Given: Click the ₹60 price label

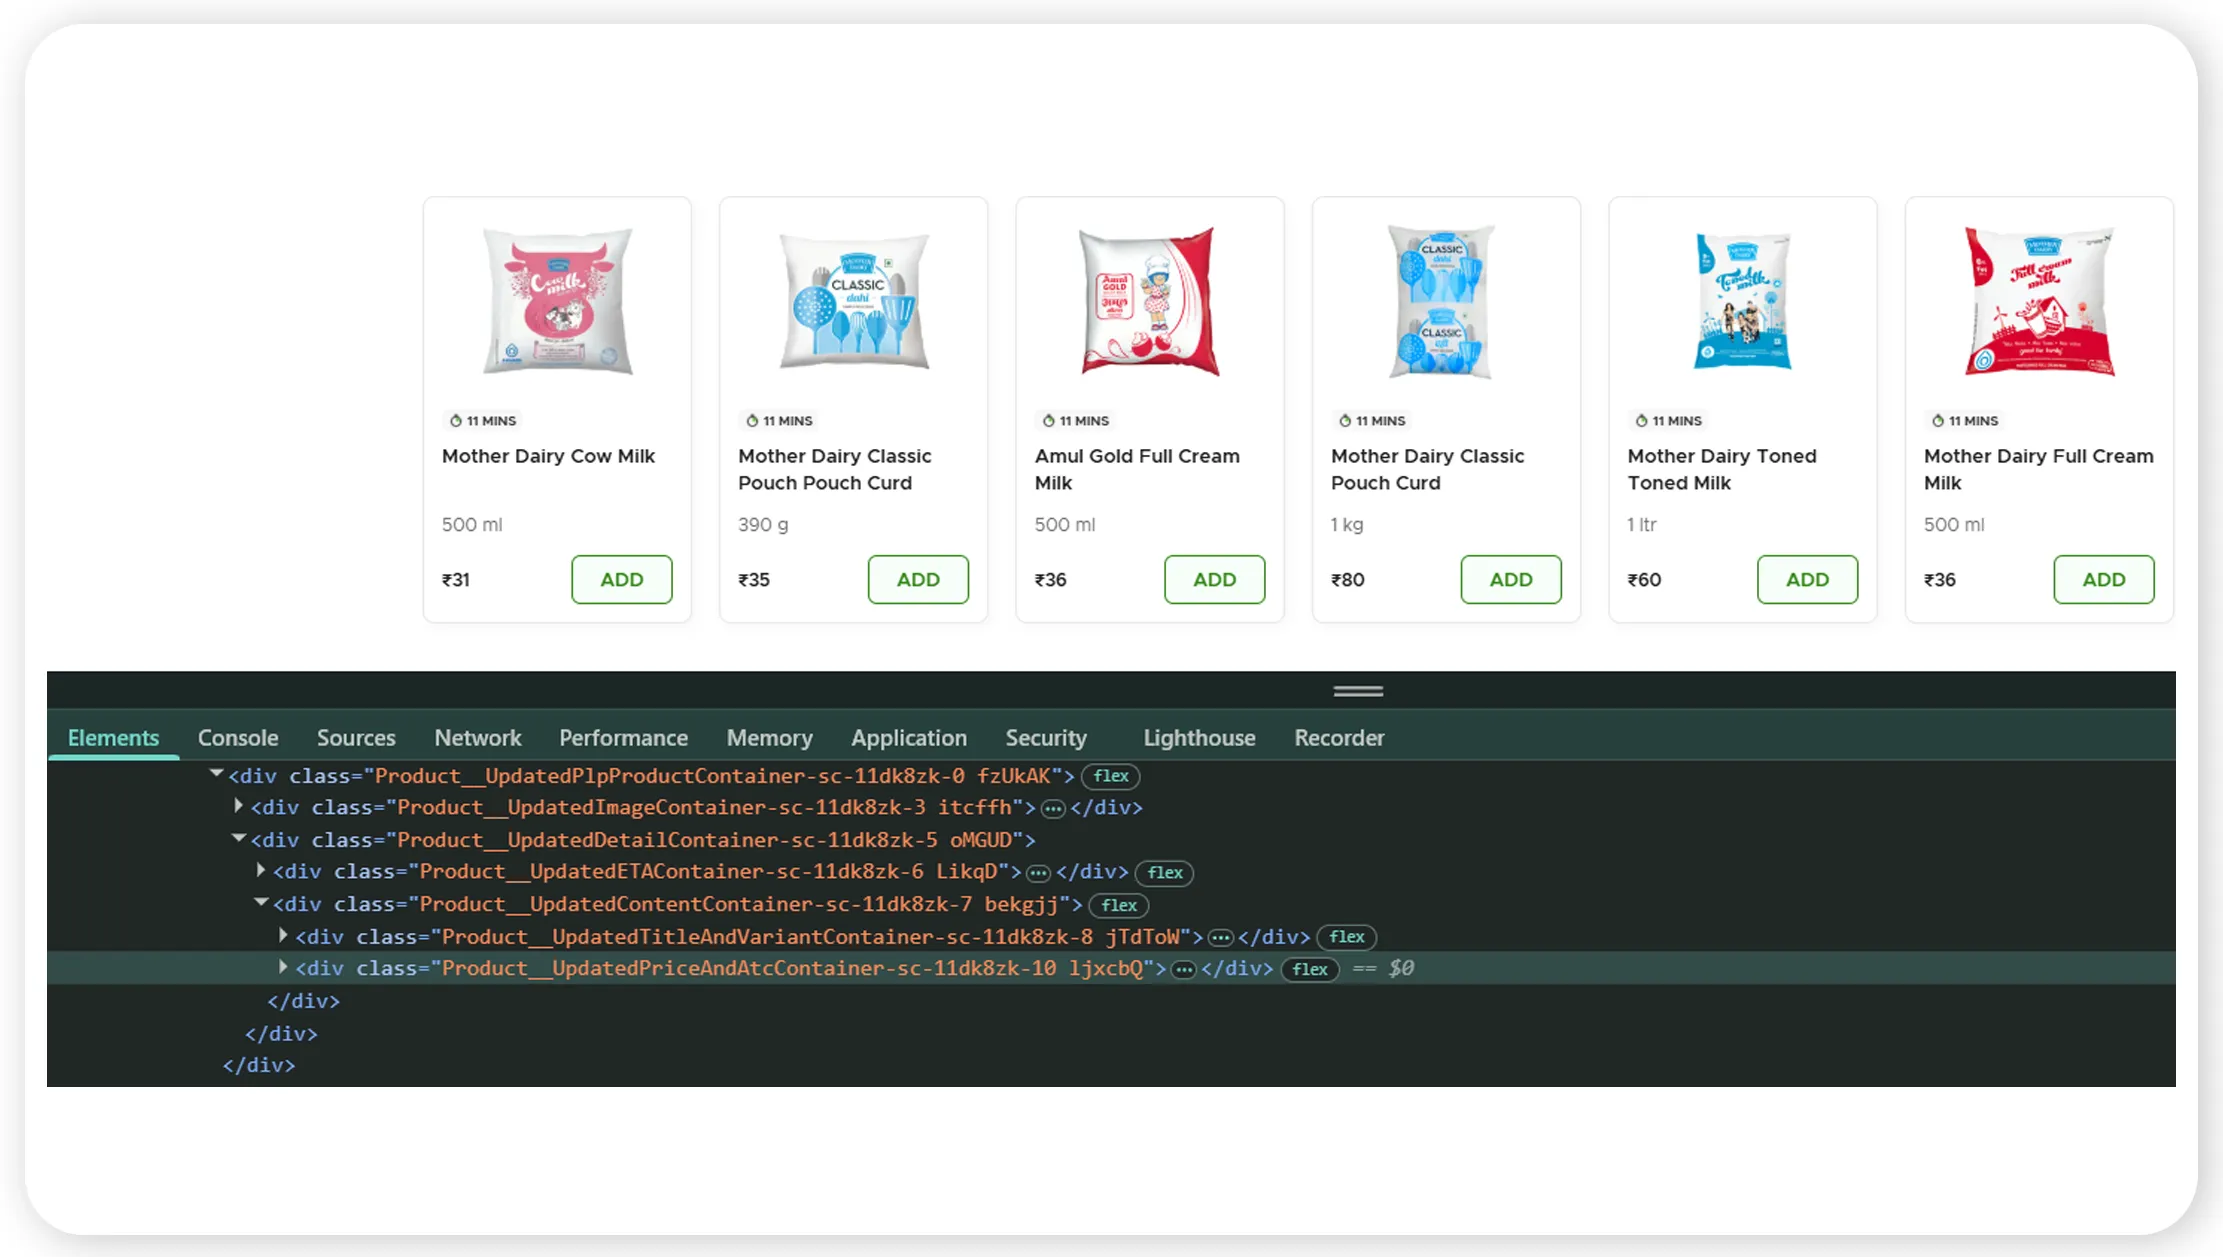Looking at the screenshot, I should [x=1644, y=580].
